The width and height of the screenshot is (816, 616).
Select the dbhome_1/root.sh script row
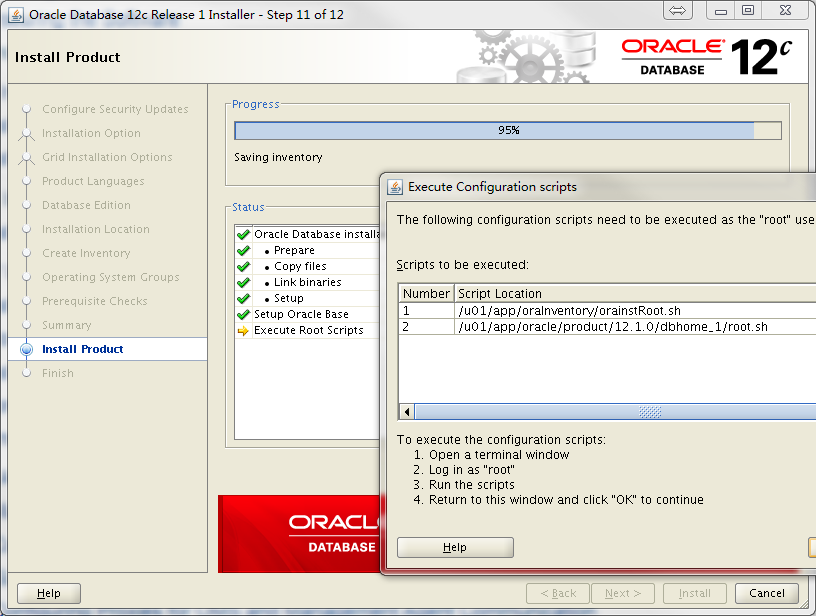pos(607,327)
